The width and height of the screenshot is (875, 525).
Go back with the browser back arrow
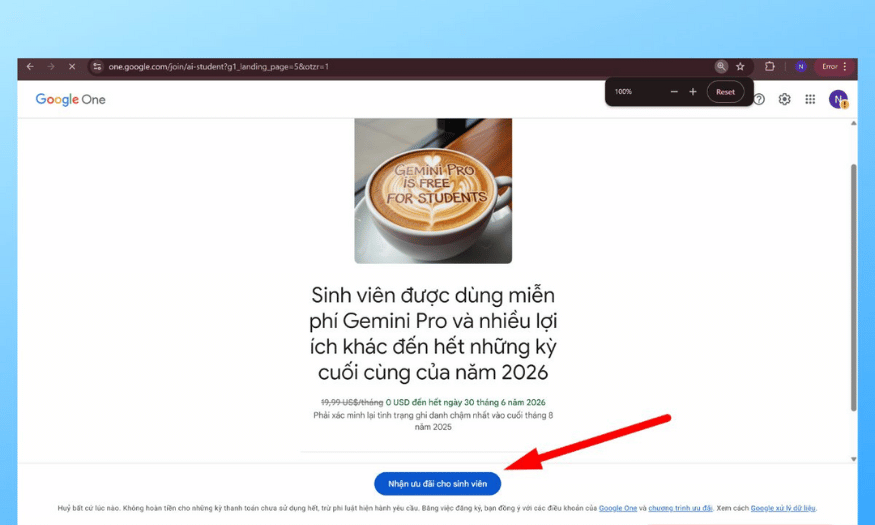(30, 66)
